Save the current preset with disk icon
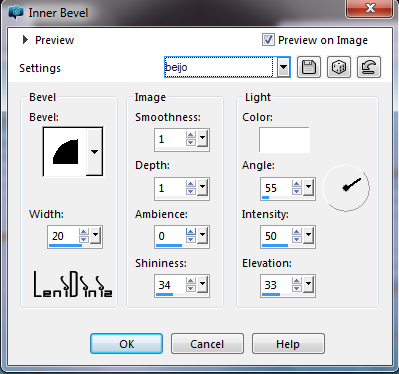The image size is (399, 374). pos(309,67)
